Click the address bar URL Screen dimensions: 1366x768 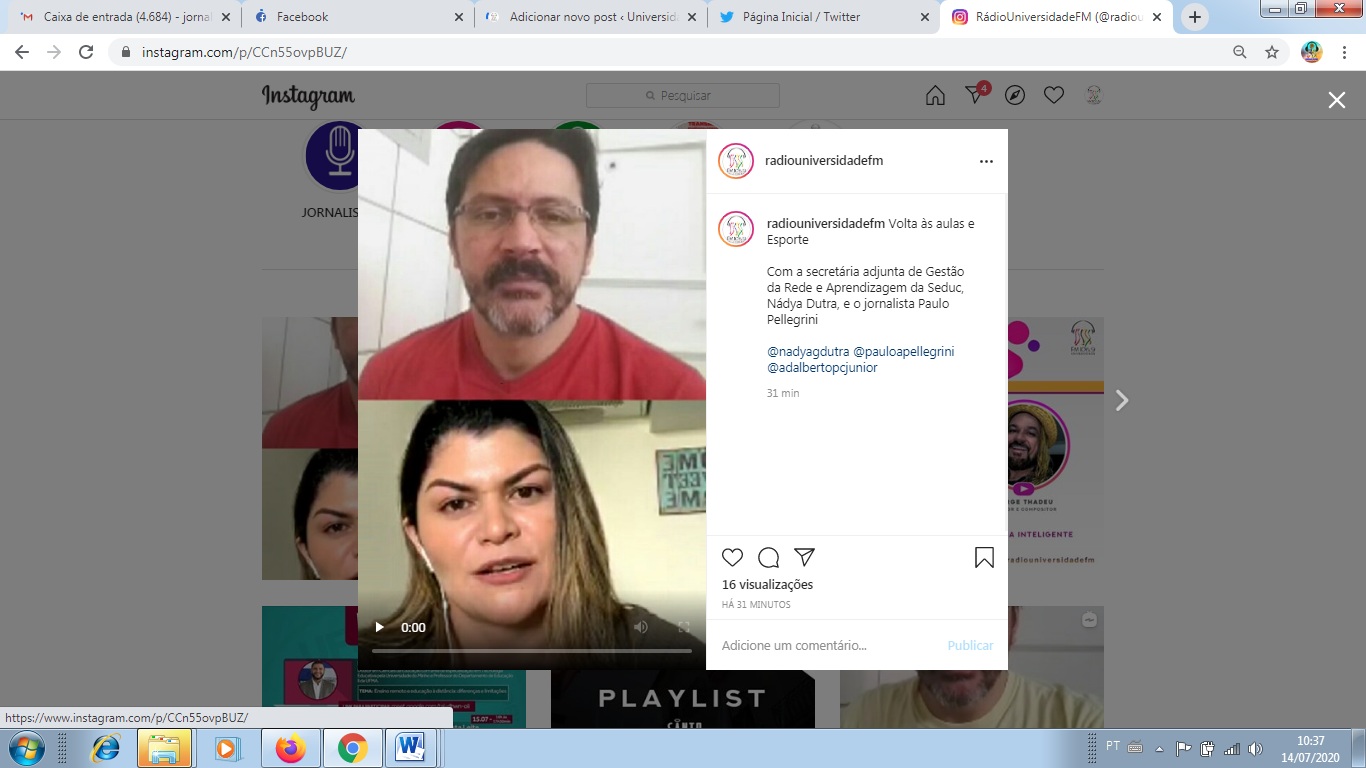244,53
